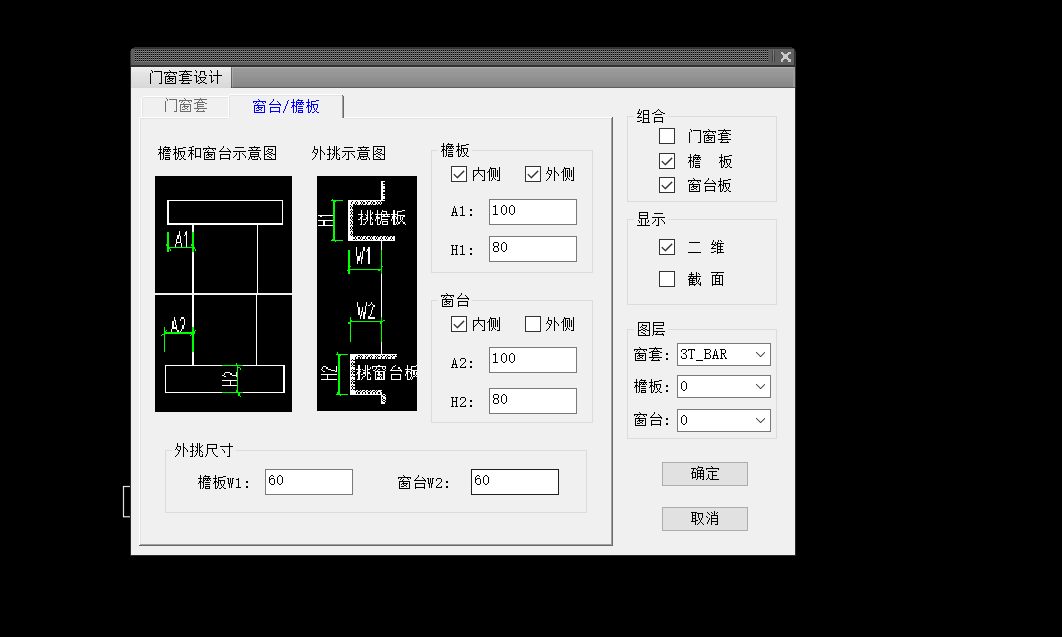1062x637 pixels.
Task: Click the 确定 button
Action: coord(704,474)
